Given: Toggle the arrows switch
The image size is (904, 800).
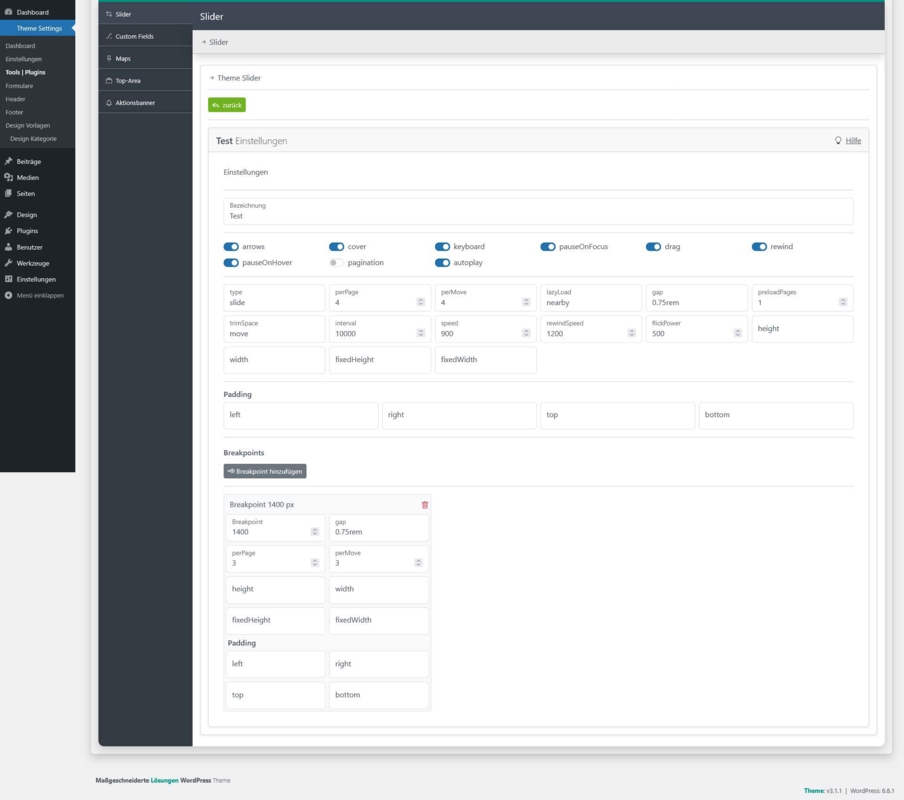Looking at the screenshot, I should 231,247.
